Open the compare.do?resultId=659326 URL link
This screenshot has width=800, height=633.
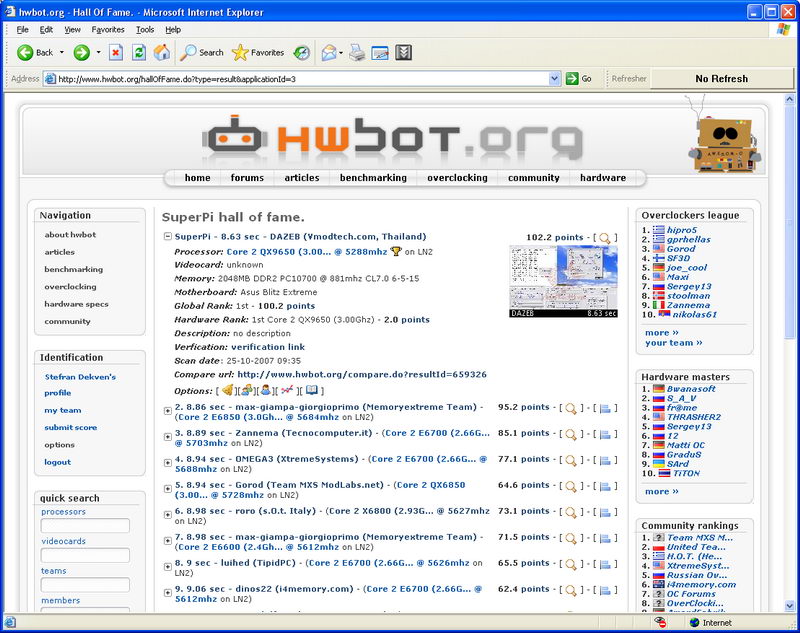362,374
